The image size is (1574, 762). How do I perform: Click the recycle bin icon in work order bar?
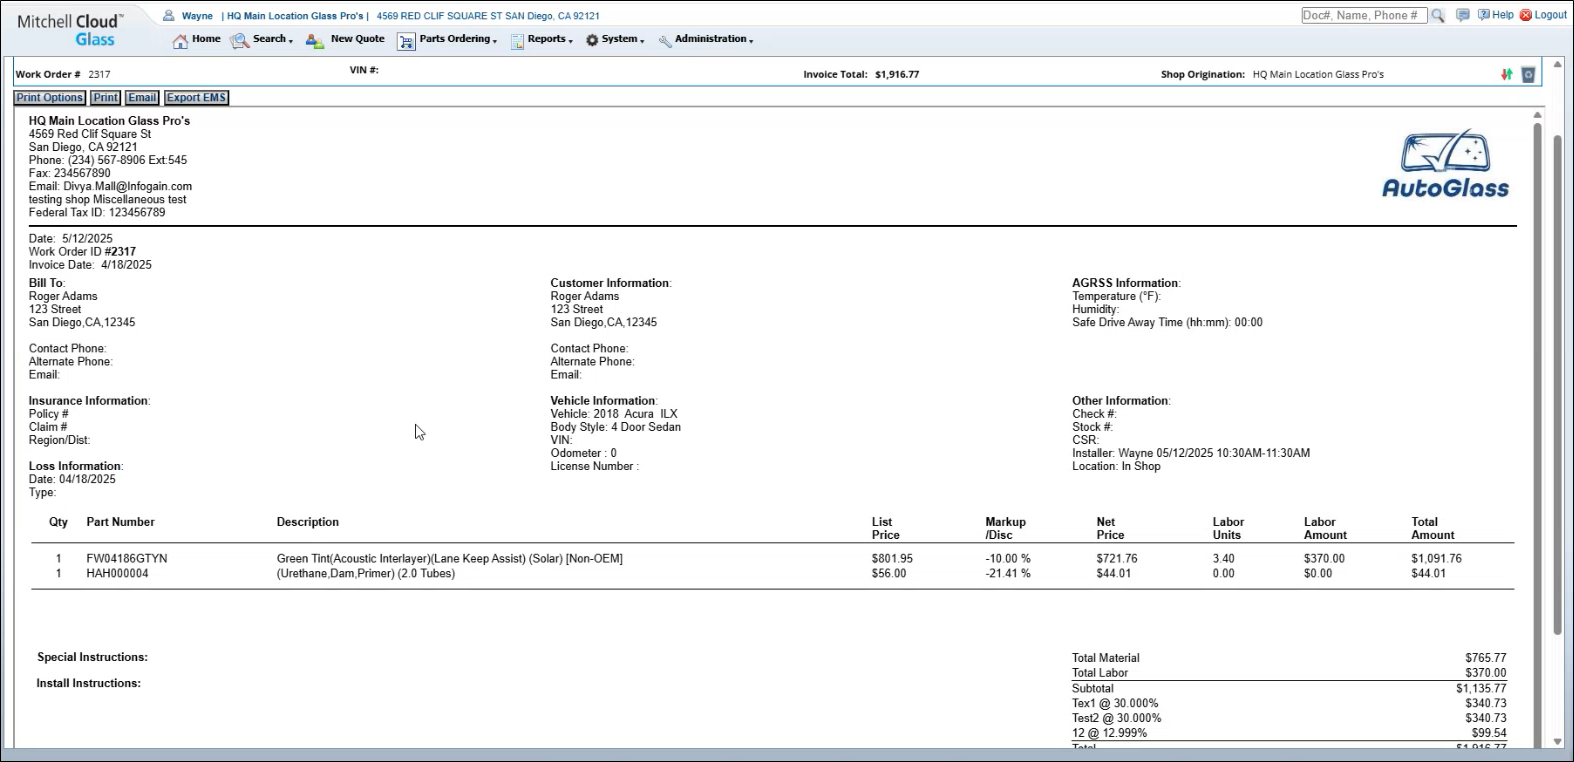(1528, 75)
